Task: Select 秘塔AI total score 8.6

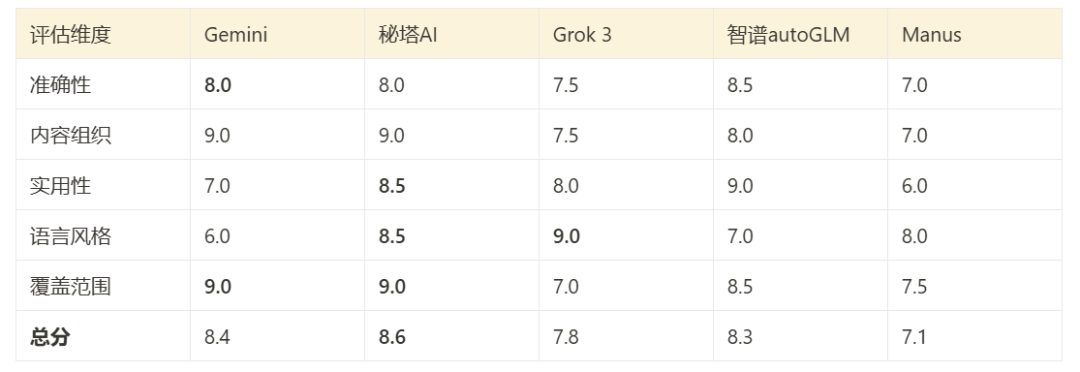Action: point(392,337)
